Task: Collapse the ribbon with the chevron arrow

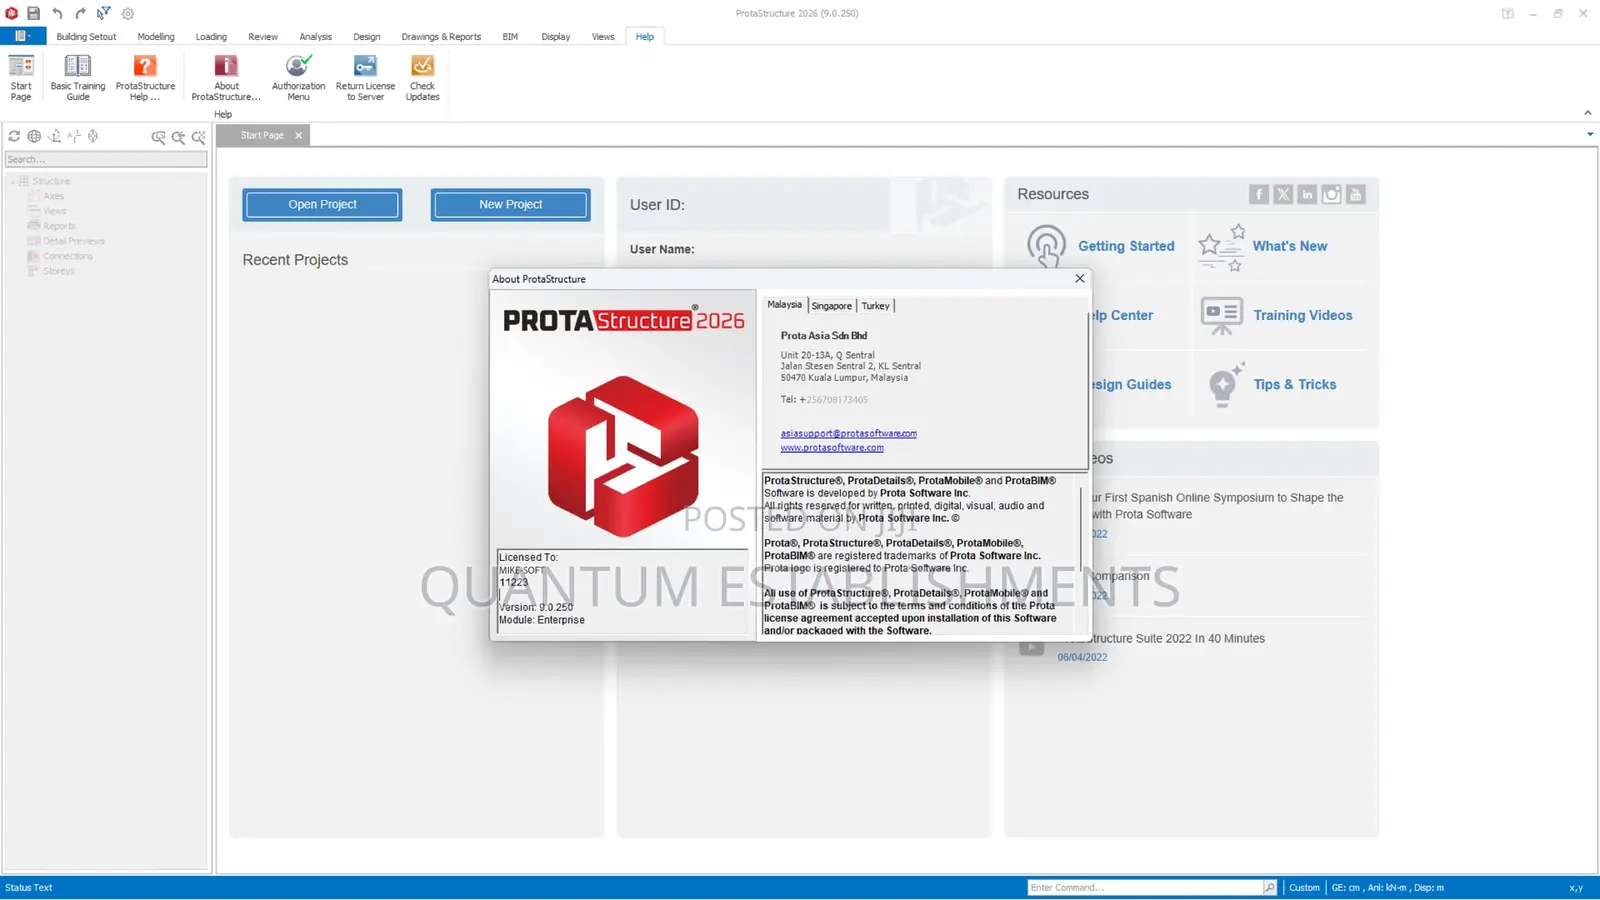Action: (x=1587, y=112)
